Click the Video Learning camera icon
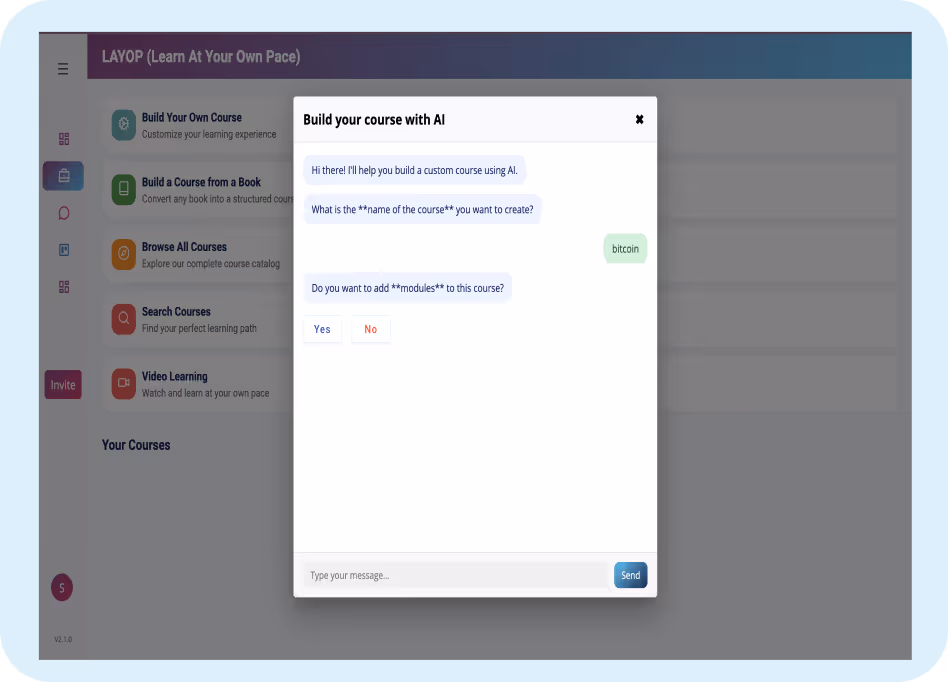This screenshot has height=682, width=948. pyautogui.click(x=123, y=383)
